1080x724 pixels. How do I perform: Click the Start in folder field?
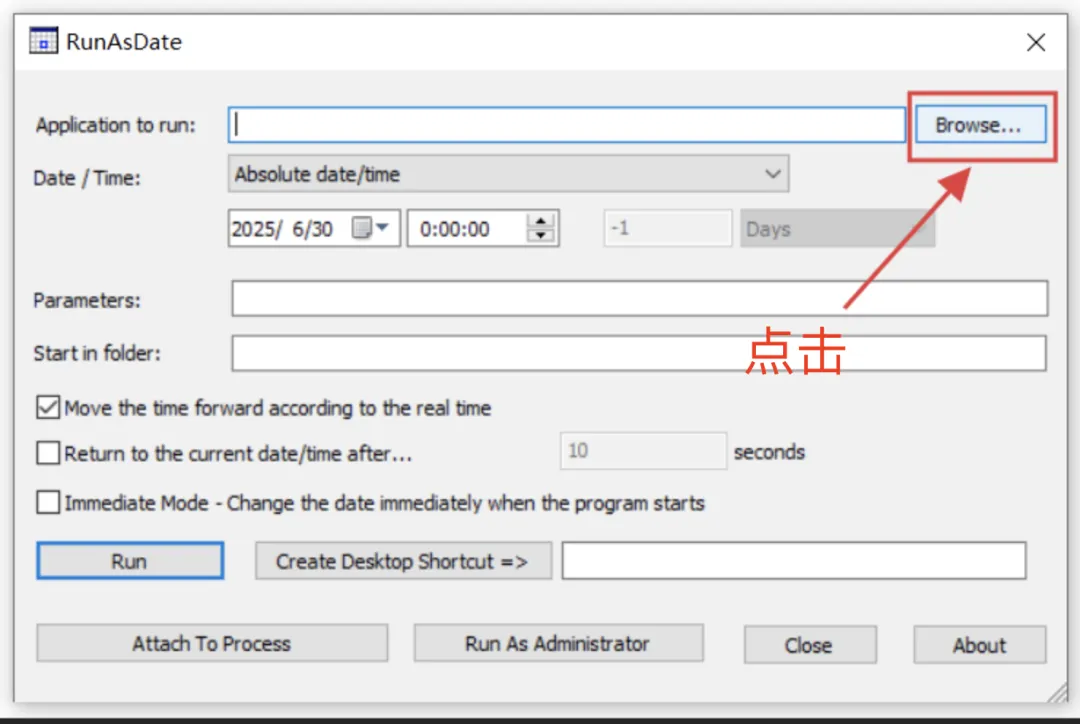click(x=639, y=353)
